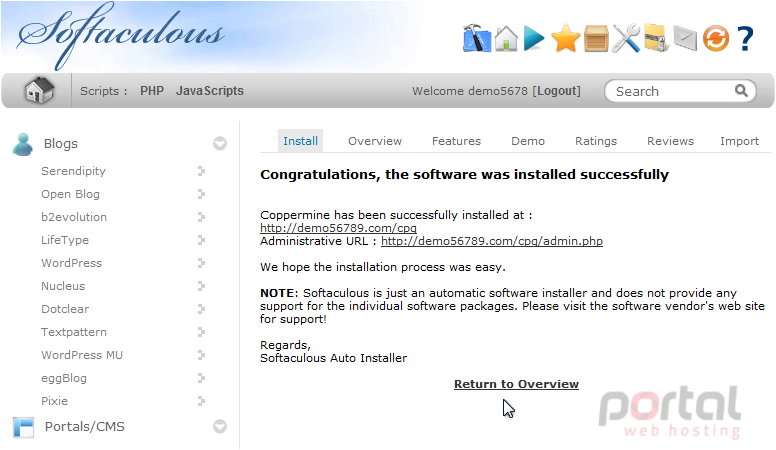Click the arrow icon next to WordPress
Screen dimensions: 776x450
(x=201, y=263)
